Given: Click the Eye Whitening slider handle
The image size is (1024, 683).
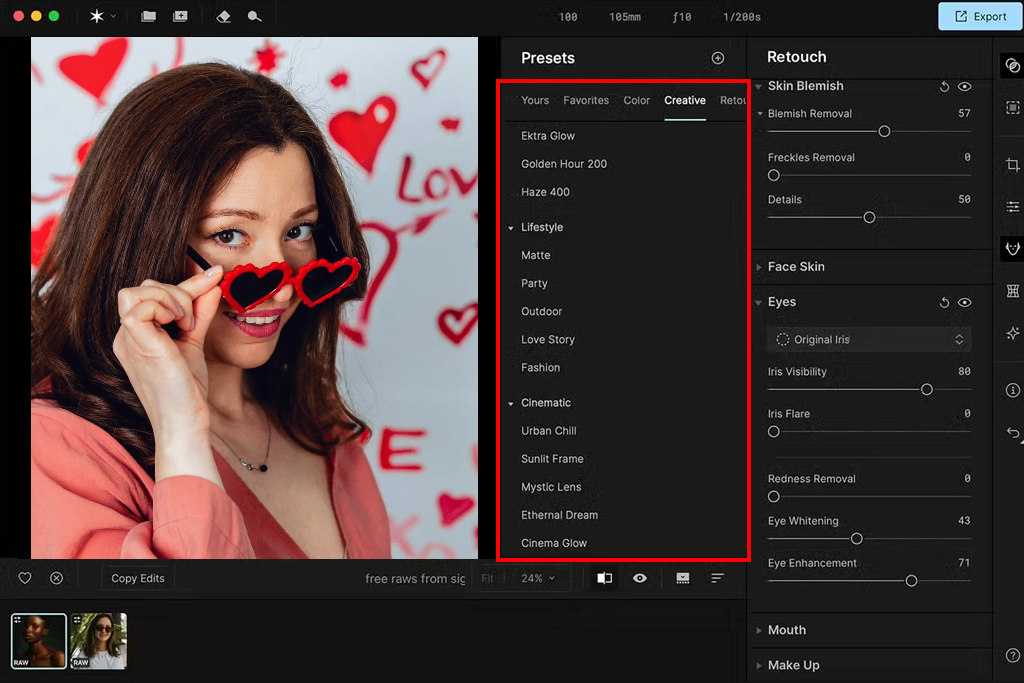Looking at the screenshot, I should pyautogui.click(x=857, y=539).
